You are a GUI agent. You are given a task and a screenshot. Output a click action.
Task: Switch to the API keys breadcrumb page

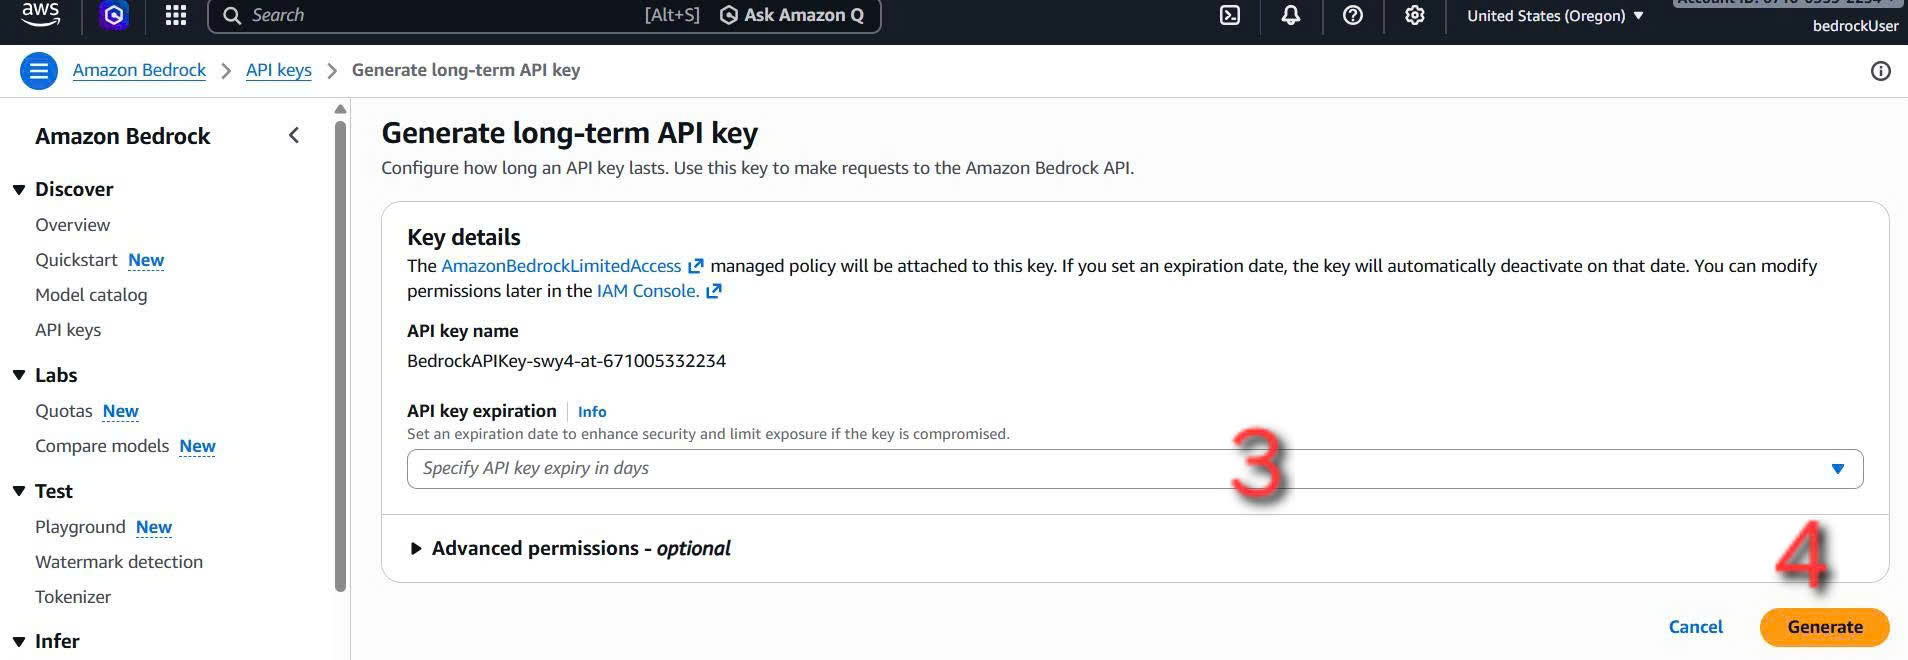pos(278,70)
